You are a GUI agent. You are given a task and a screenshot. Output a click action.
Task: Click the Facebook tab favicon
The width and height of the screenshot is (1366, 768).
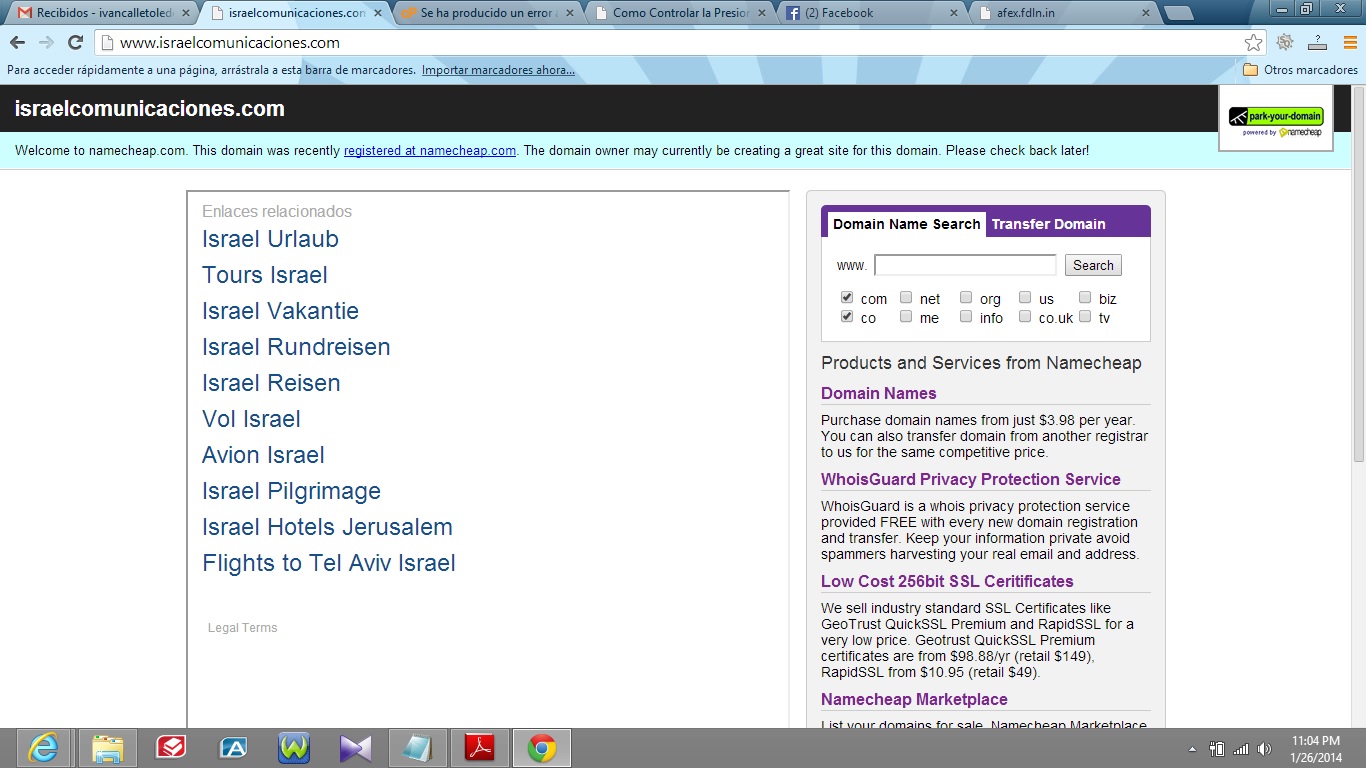793,13
